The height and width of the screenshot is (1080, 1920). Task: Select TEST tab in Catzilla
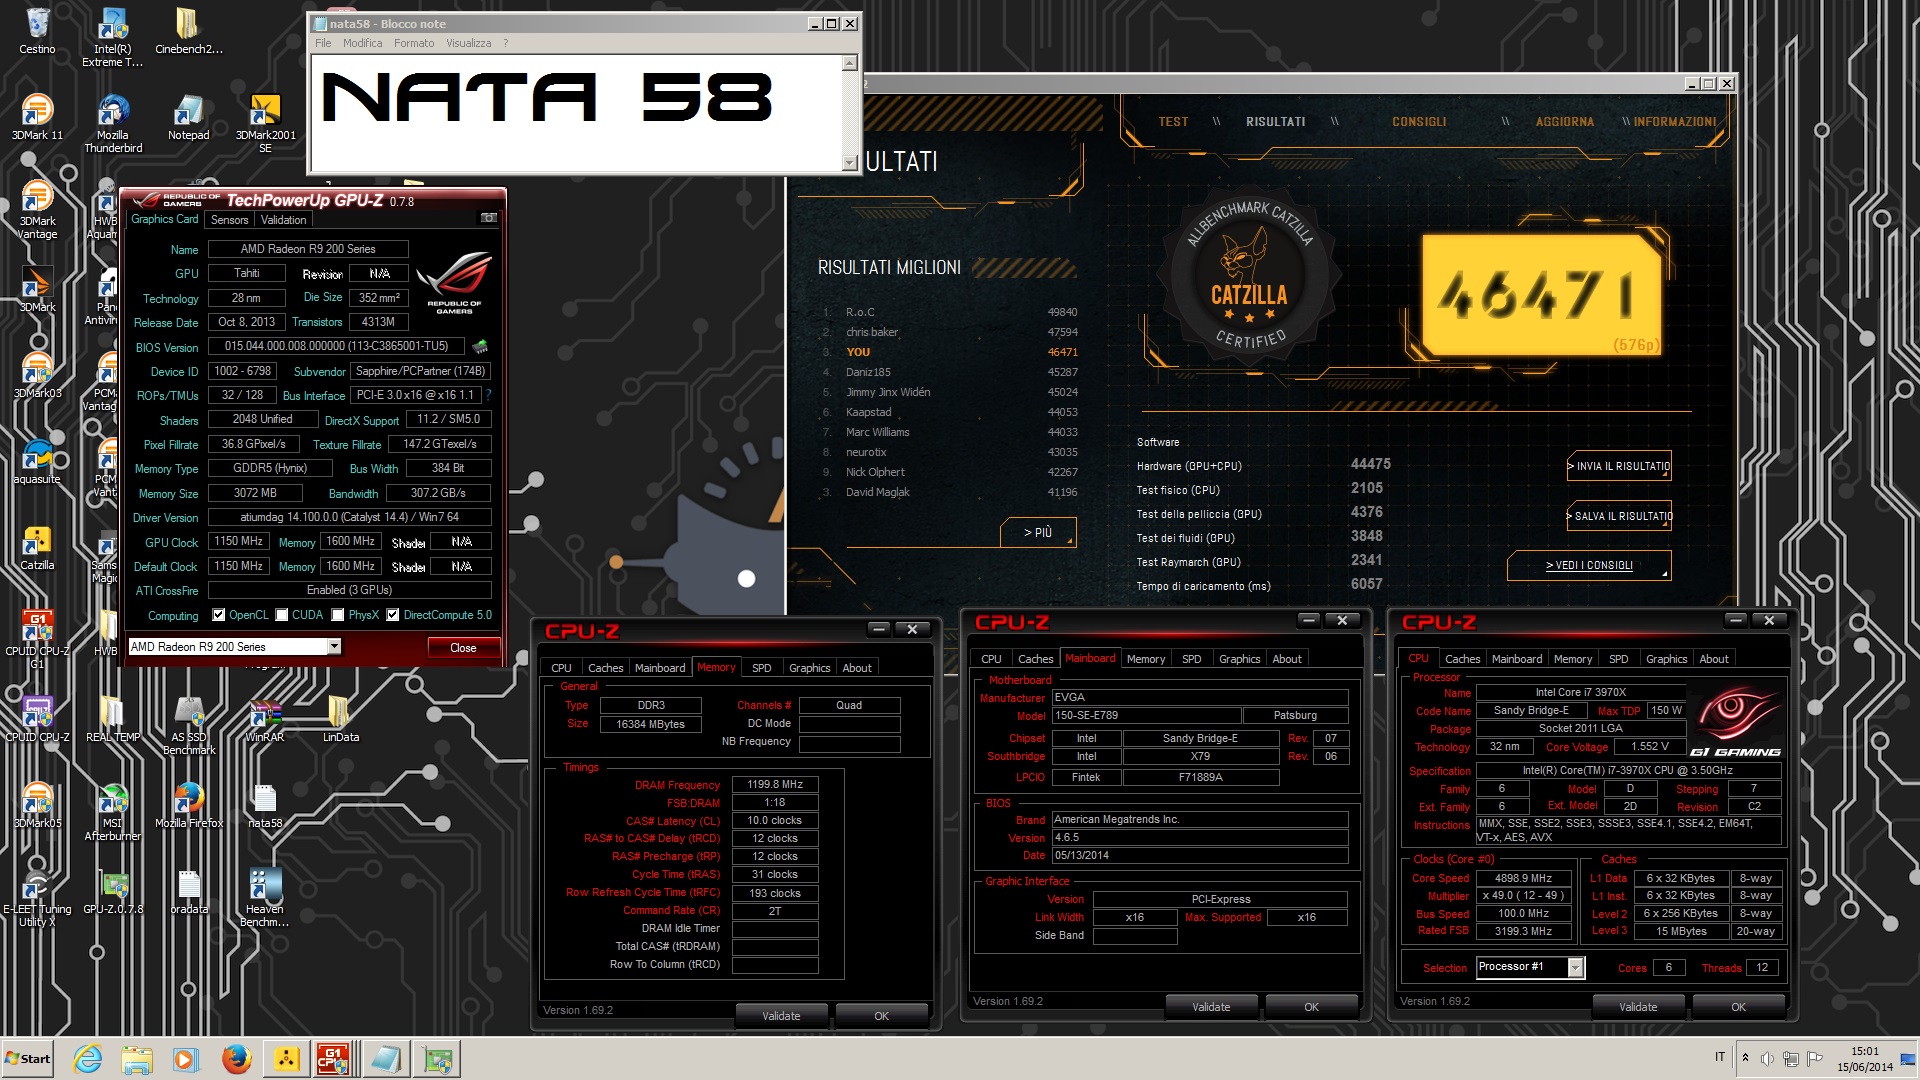point(1173,122)
